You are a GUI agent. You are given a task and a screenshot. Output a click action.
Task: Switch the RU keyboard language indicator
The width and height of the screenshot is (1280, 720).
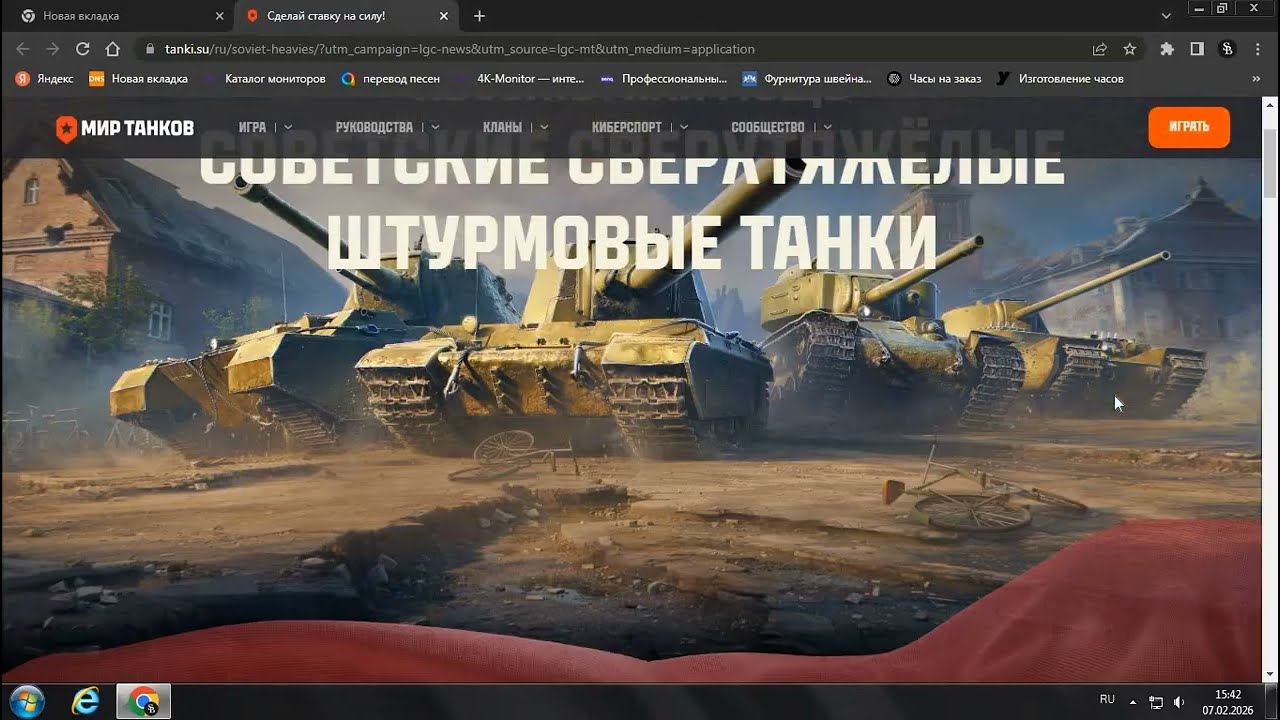click(x=1107, y=699)
